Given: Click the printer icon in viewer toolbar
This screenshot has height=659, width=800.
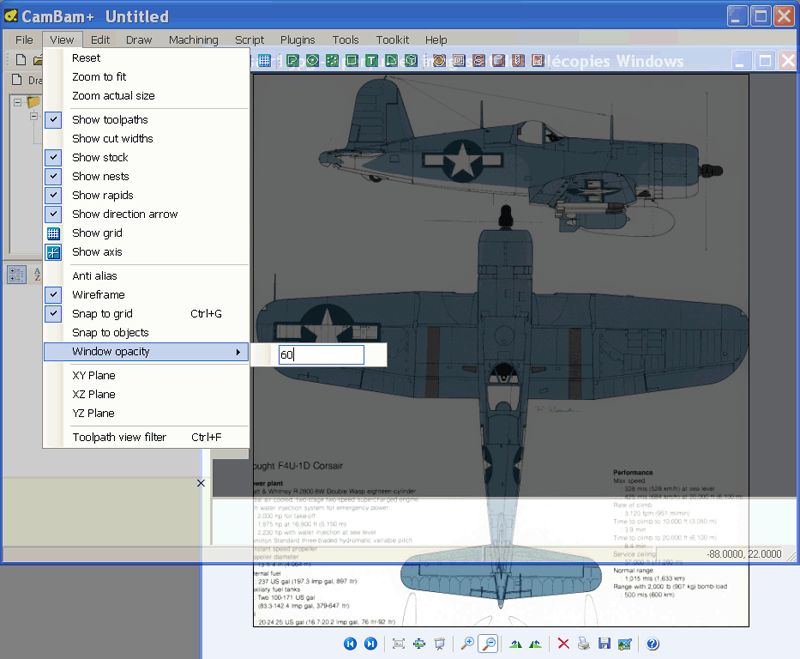Looking at the screenshot, I should (583, 644).
